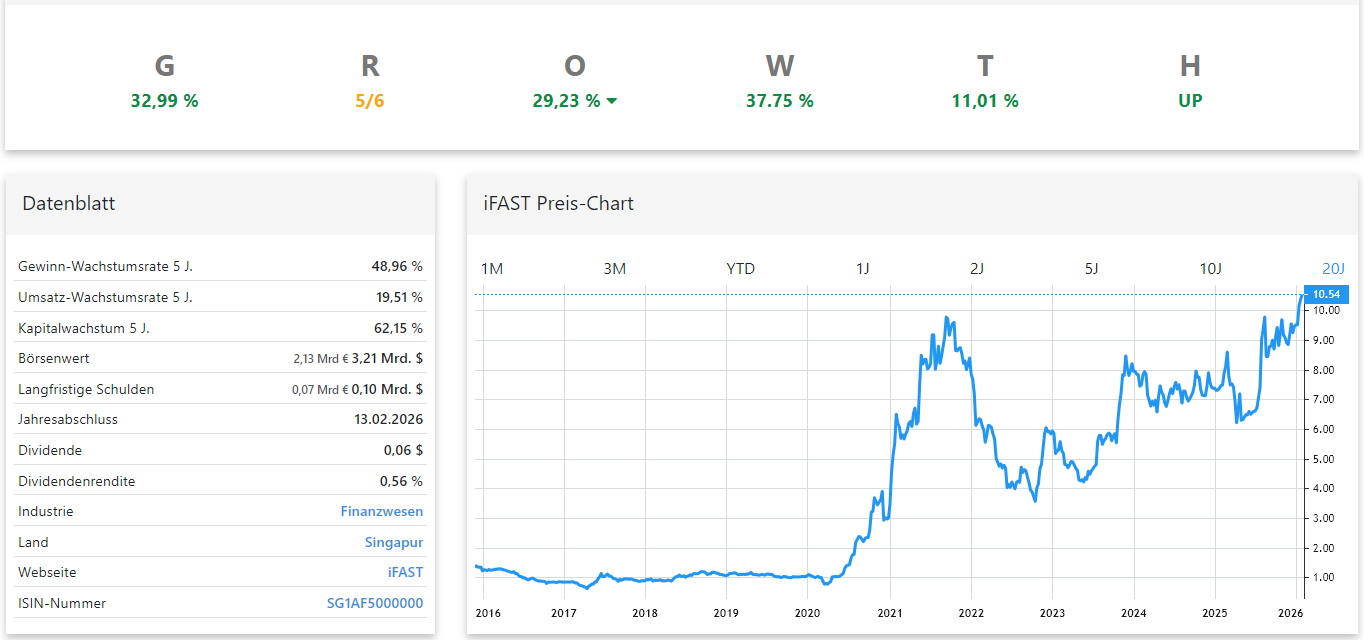Click the Datenblatt panel header
The width and height of the screenshot is (1364, 640).
tap(68, 203)
